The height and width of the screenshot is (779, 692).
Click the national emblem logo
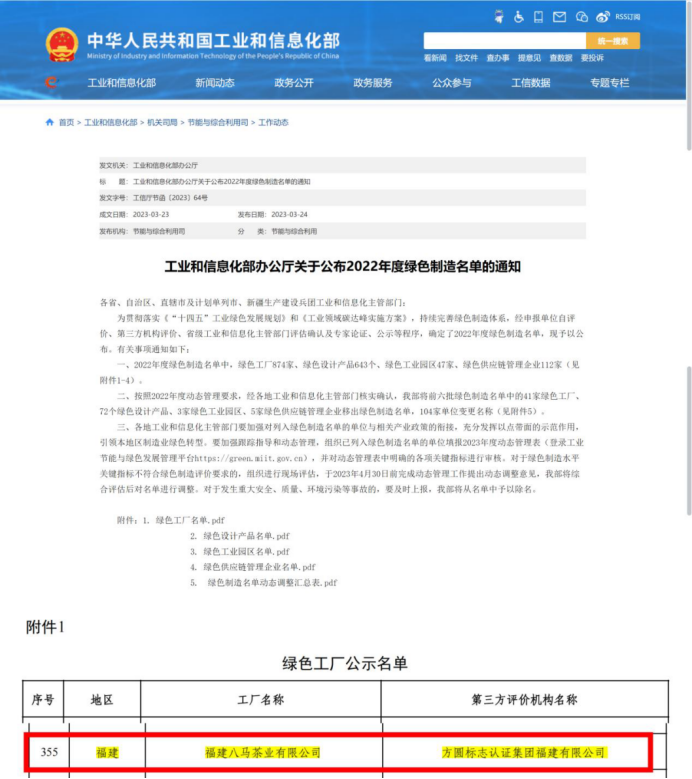pyautogui.click(x=62, y=45)
